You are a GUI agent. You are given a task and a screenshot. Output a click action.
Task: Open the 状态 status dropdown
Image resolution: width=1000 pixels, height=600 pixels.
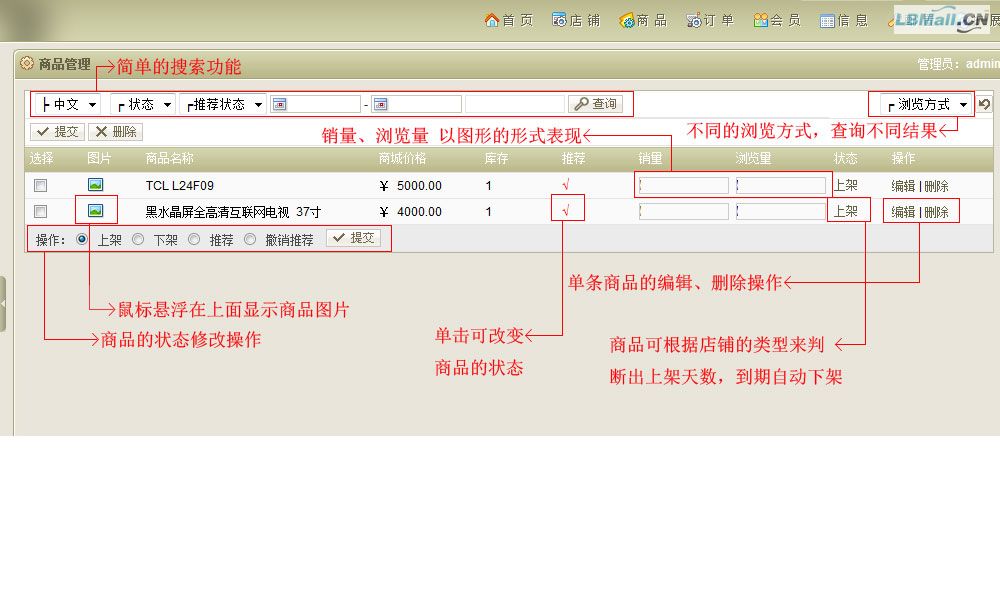pos(143,104)
